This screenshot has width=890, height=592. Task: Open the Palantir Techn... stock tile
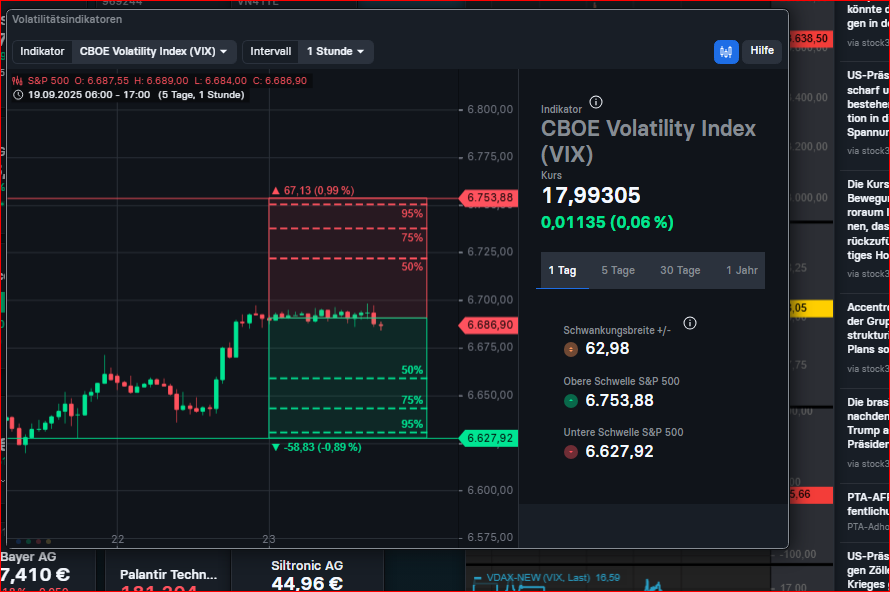[x=168, y=576]
